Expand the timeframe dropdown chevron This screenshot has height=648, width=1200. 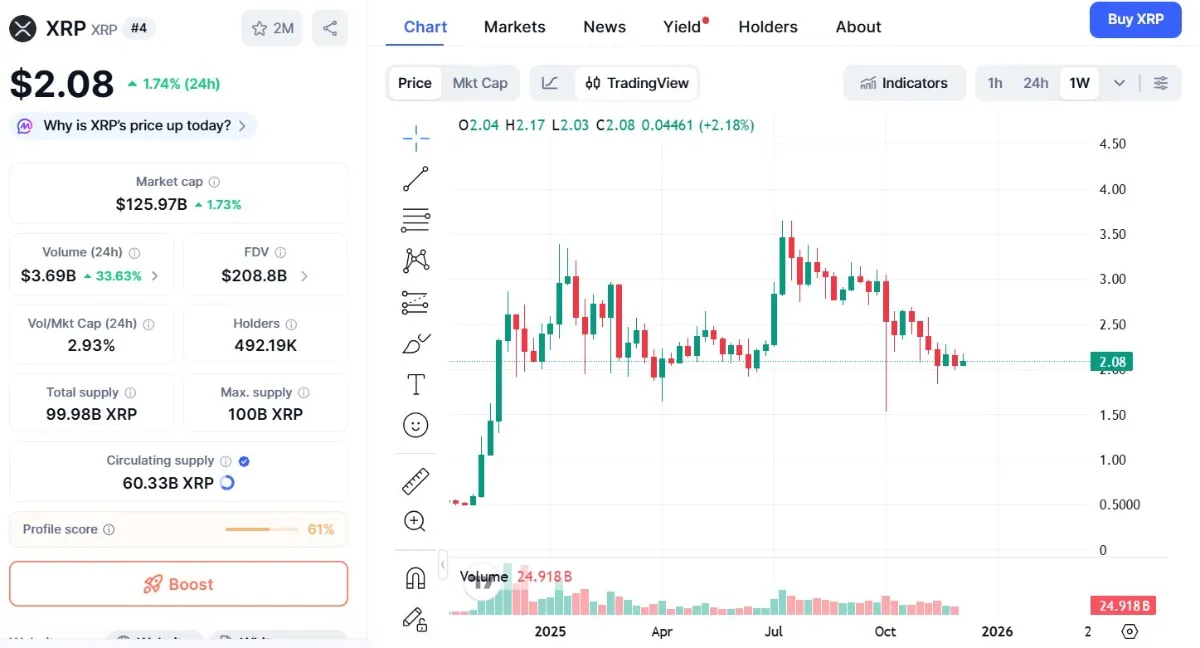pyautogui.click(x=1120, y=83)
